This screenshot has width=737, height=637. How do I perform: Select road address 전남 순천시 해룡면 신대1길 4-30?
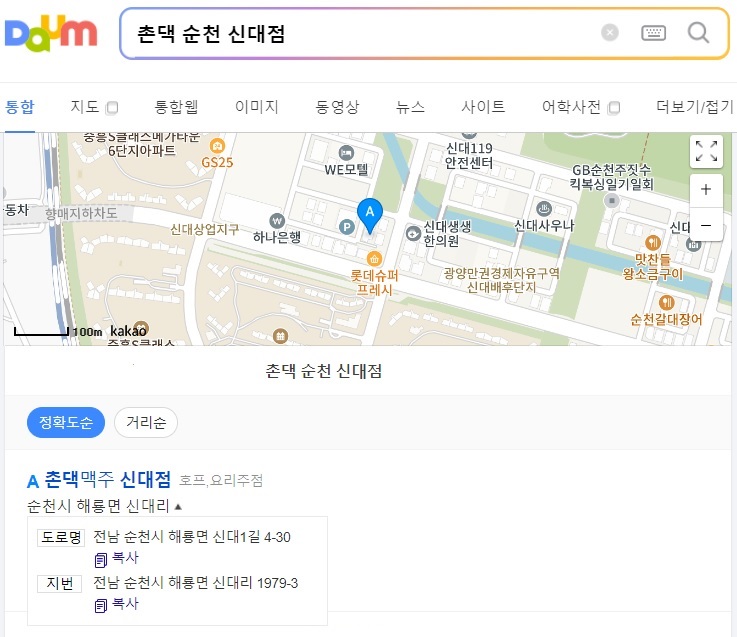coord(192,537)
